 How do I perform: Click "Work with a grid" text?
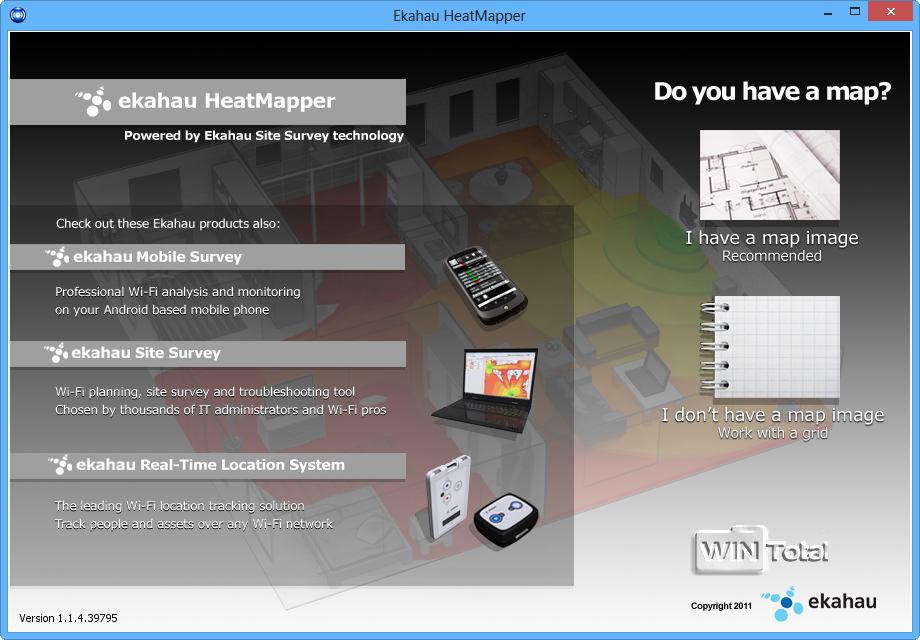[773, 433]
